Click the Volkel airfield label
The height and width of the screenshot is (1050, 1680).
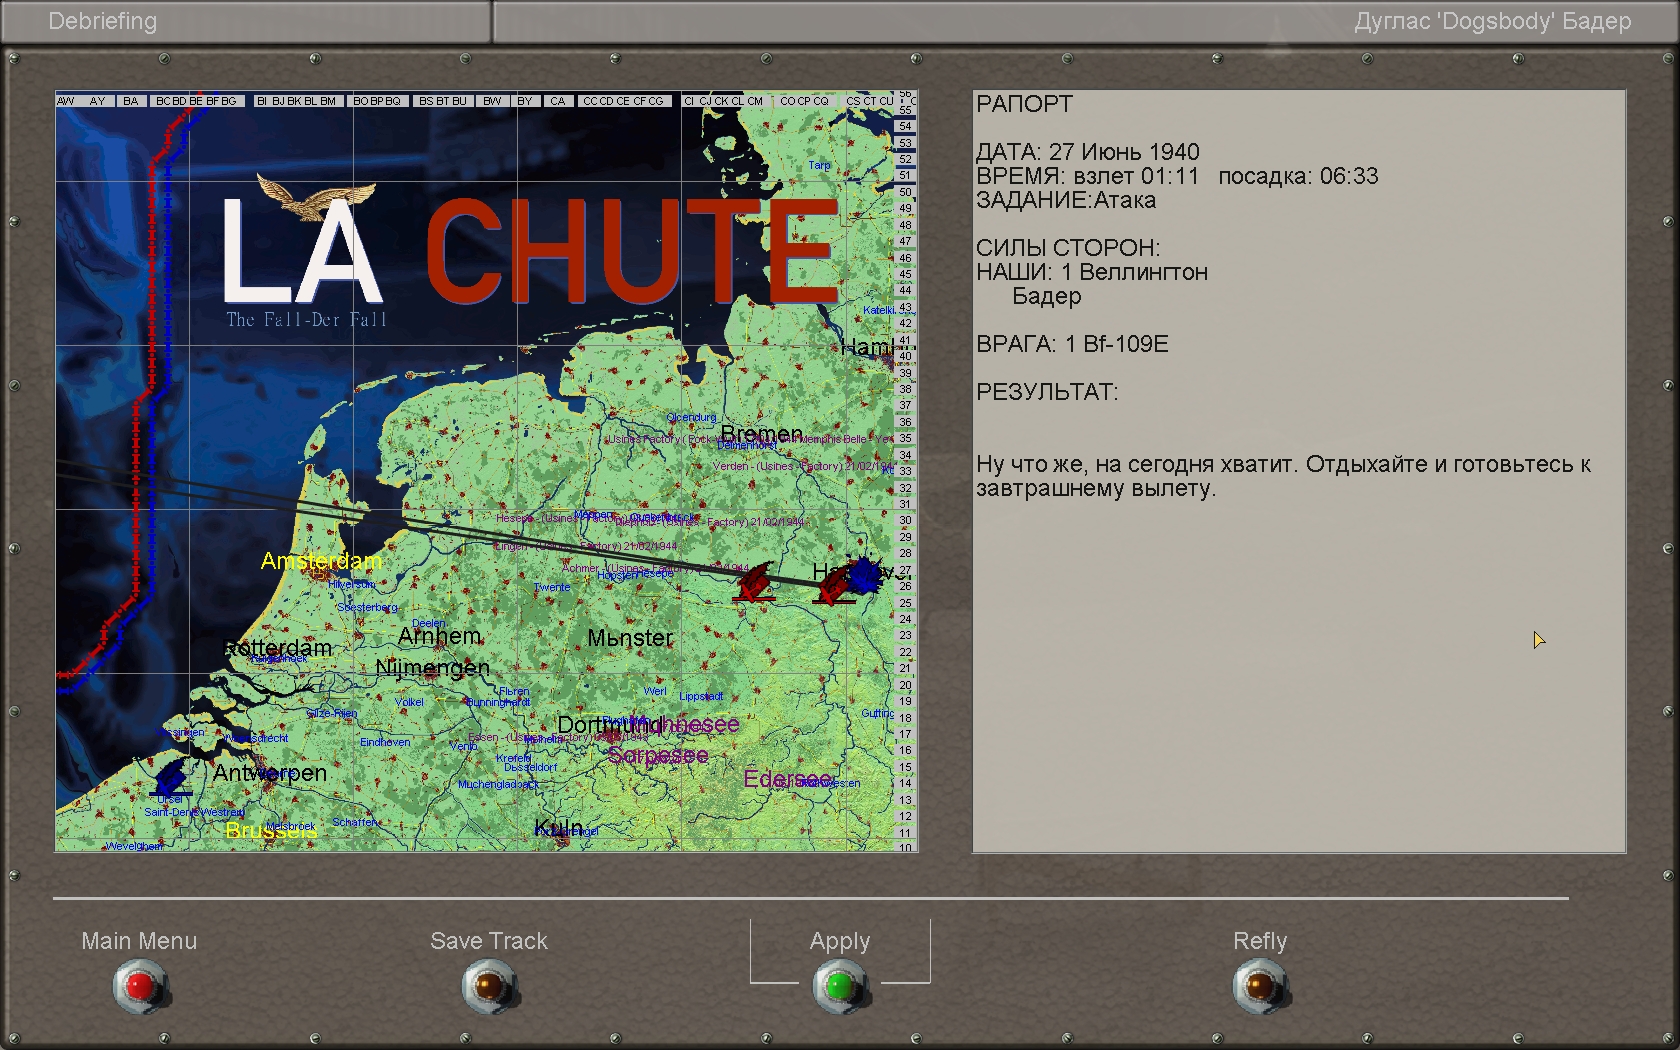tap(410, 702)
